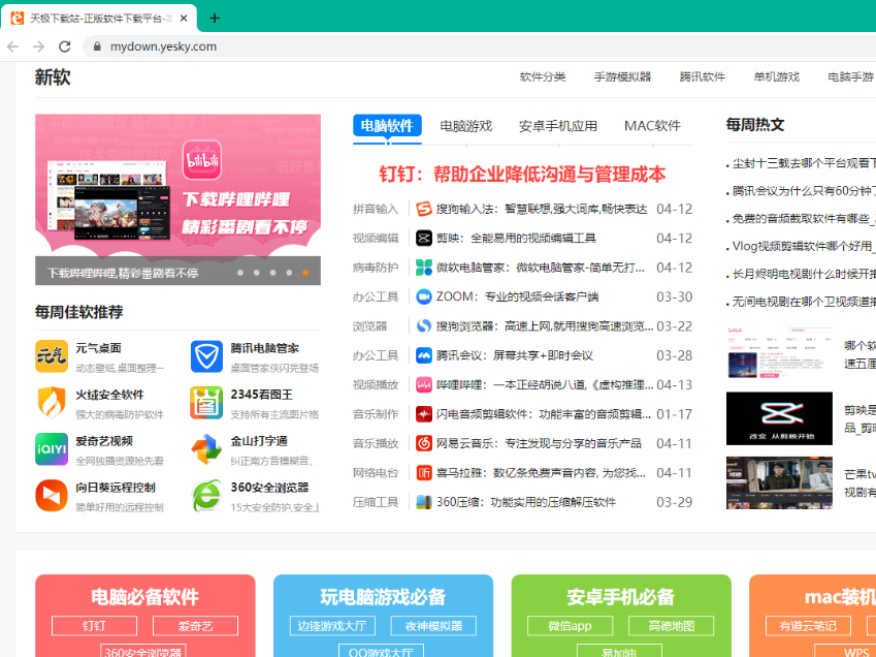Click the 腾讯会议 icon in the list
This screenshot has height=657, width=876.
(x=424, y=355)
